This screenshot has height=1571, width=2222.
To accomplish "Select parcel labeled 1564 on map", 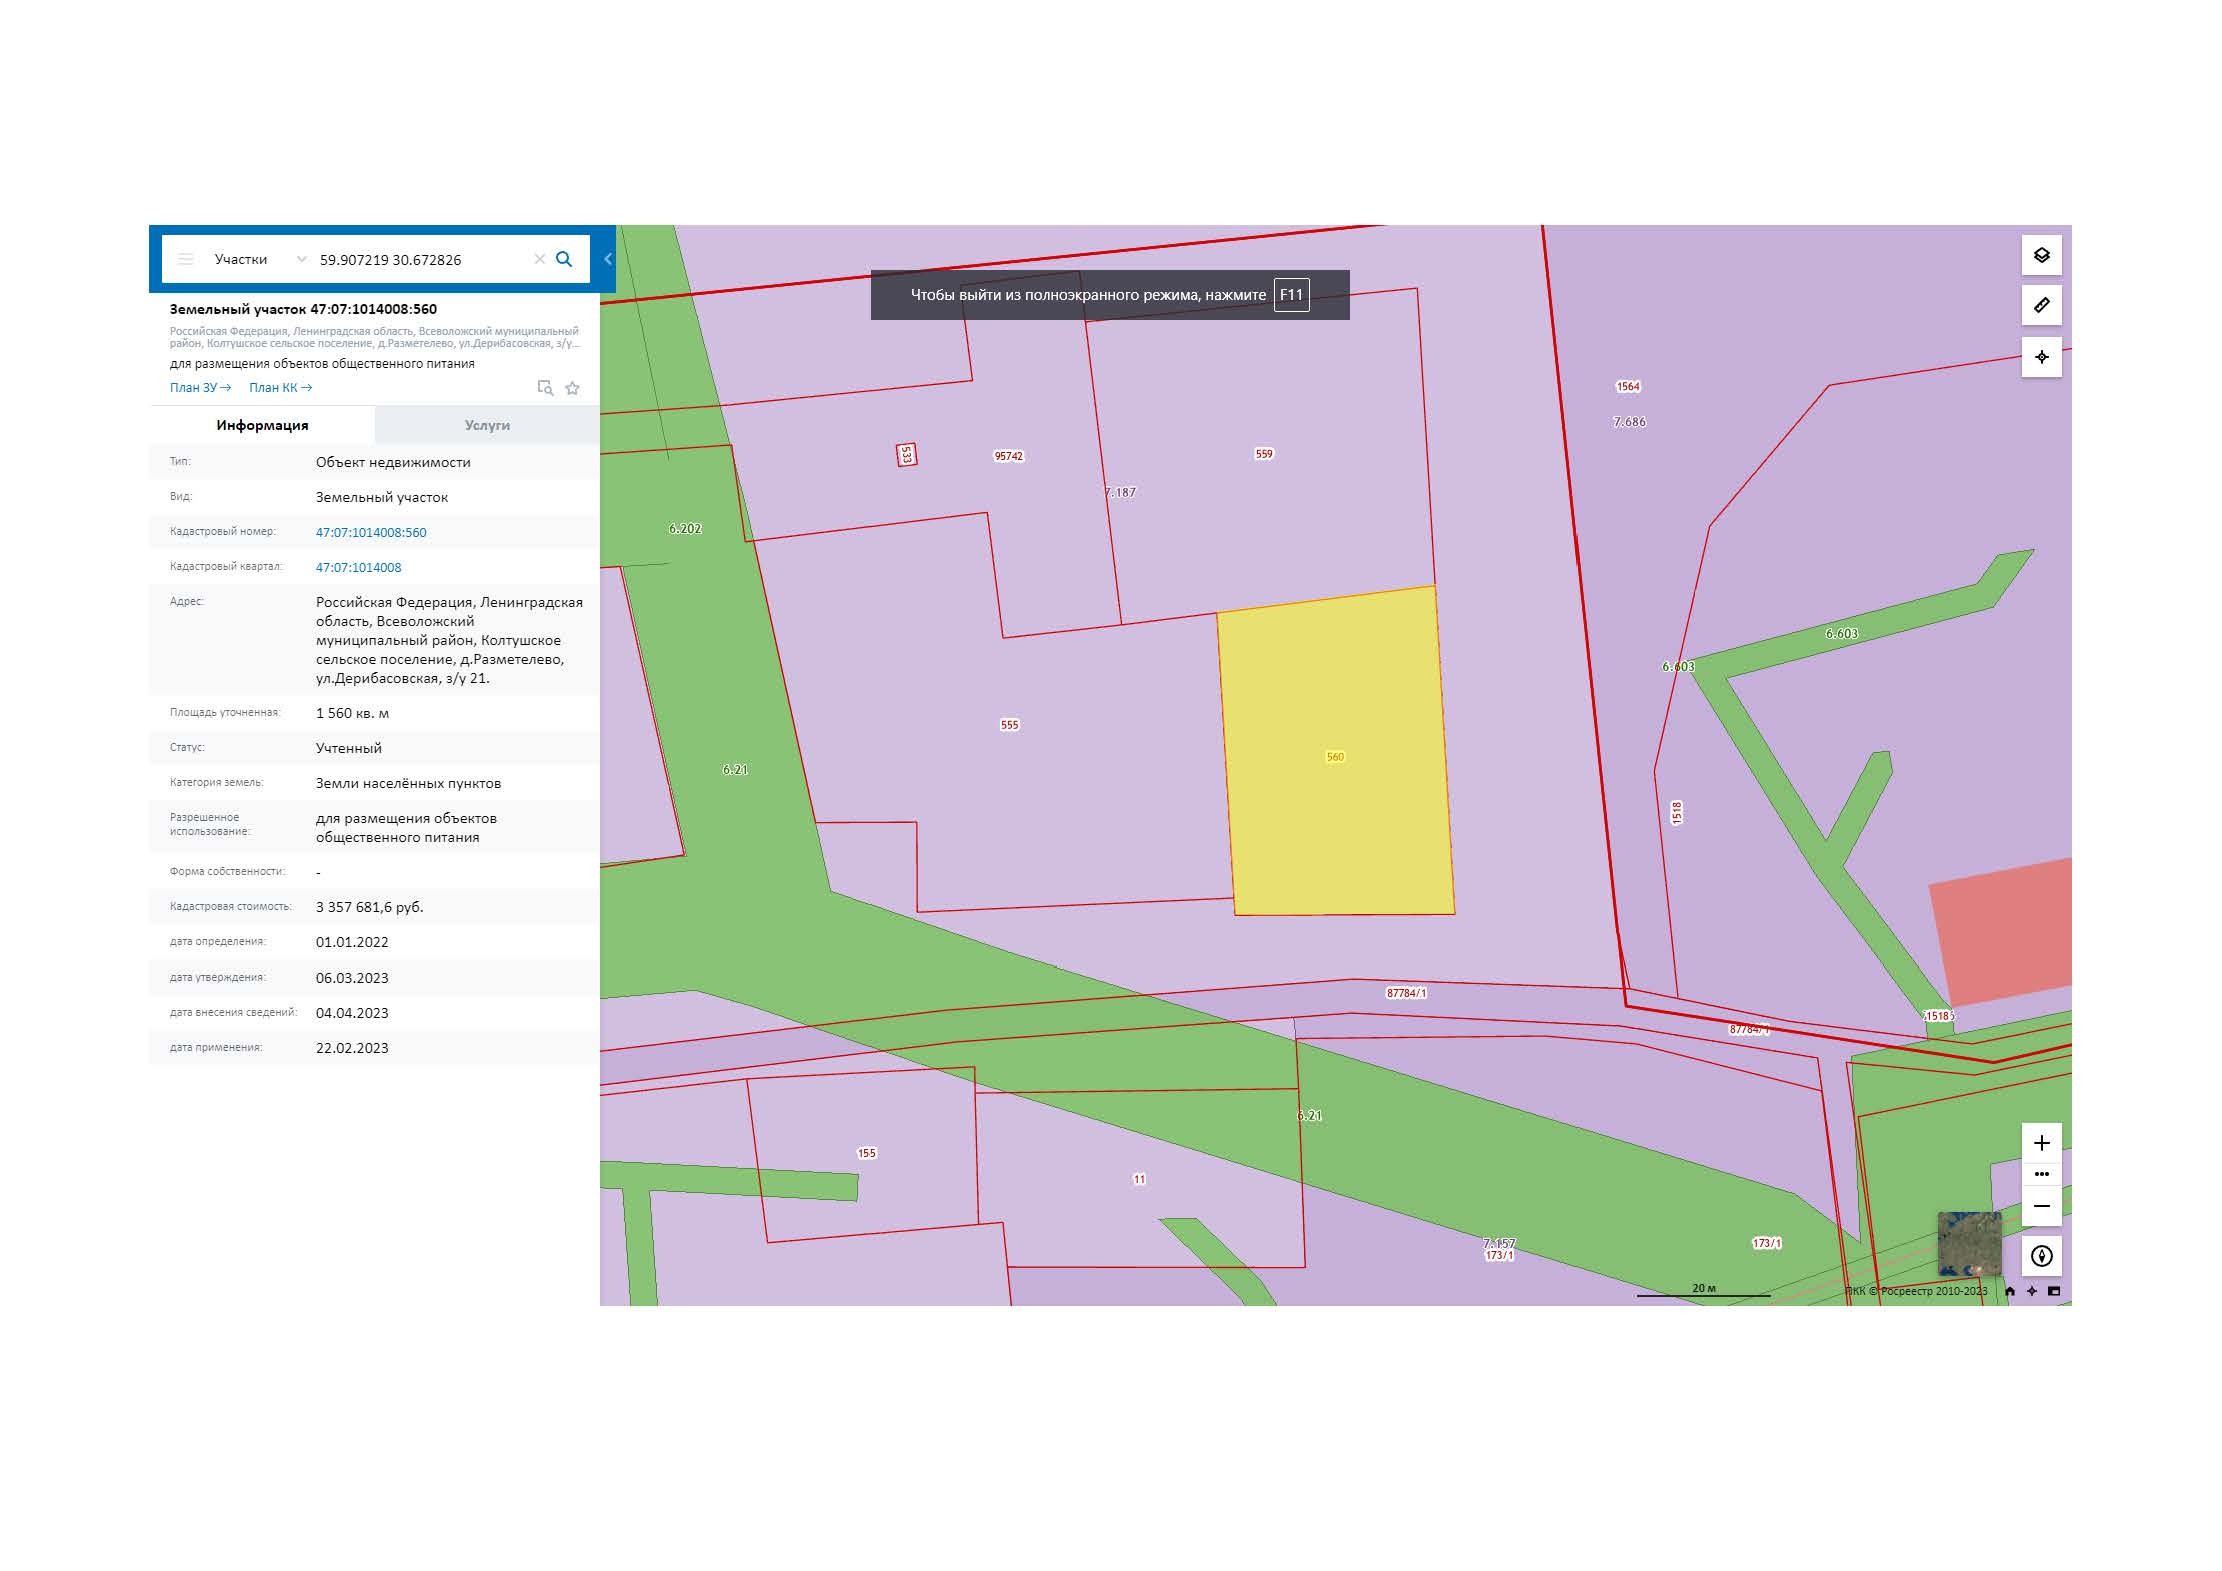I will point(1628,386).
